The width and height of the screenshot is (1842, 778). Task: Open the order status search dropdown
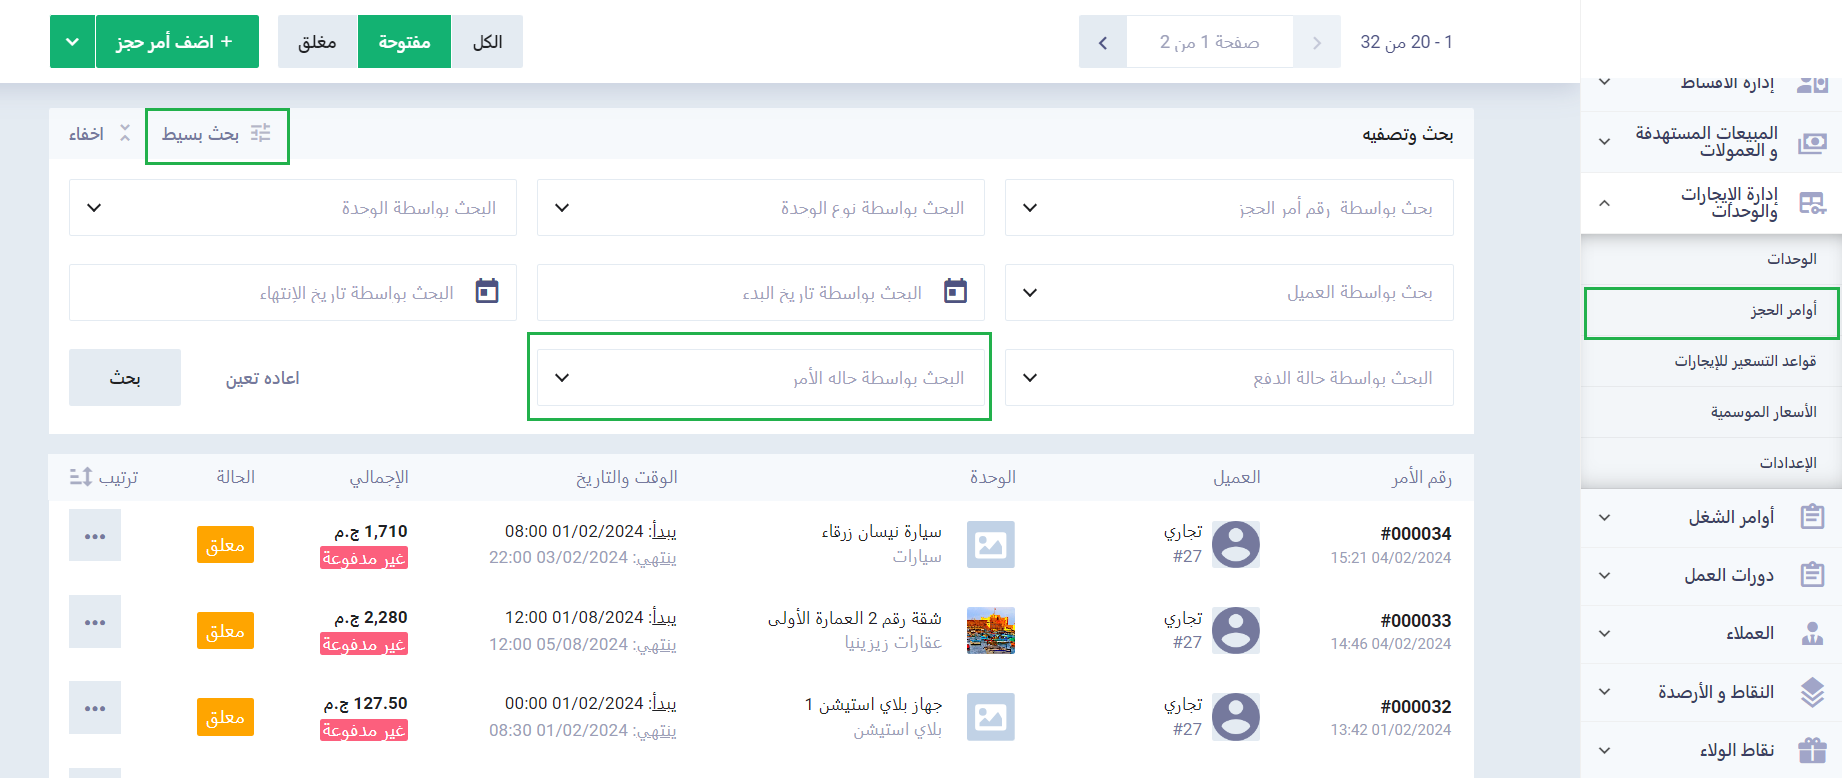pyautogui.click(x=760, y=378)
